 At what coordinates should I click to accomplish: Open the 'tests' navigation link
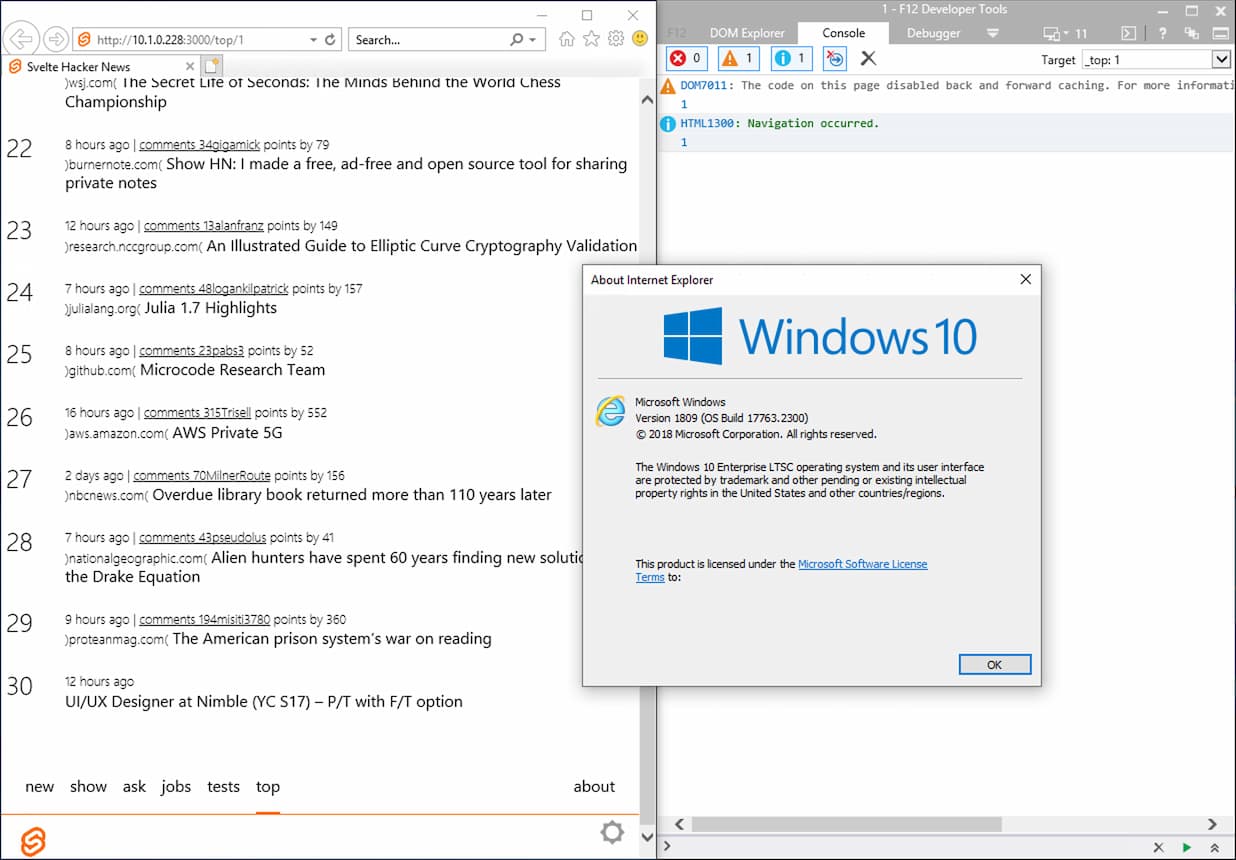coord(223,787)
